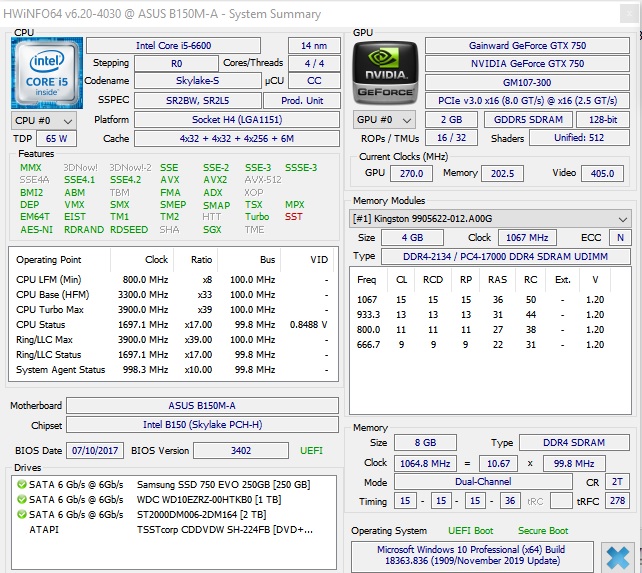
Task: Click the AES-NI feature flag
Action: click(x=36, y=229)
